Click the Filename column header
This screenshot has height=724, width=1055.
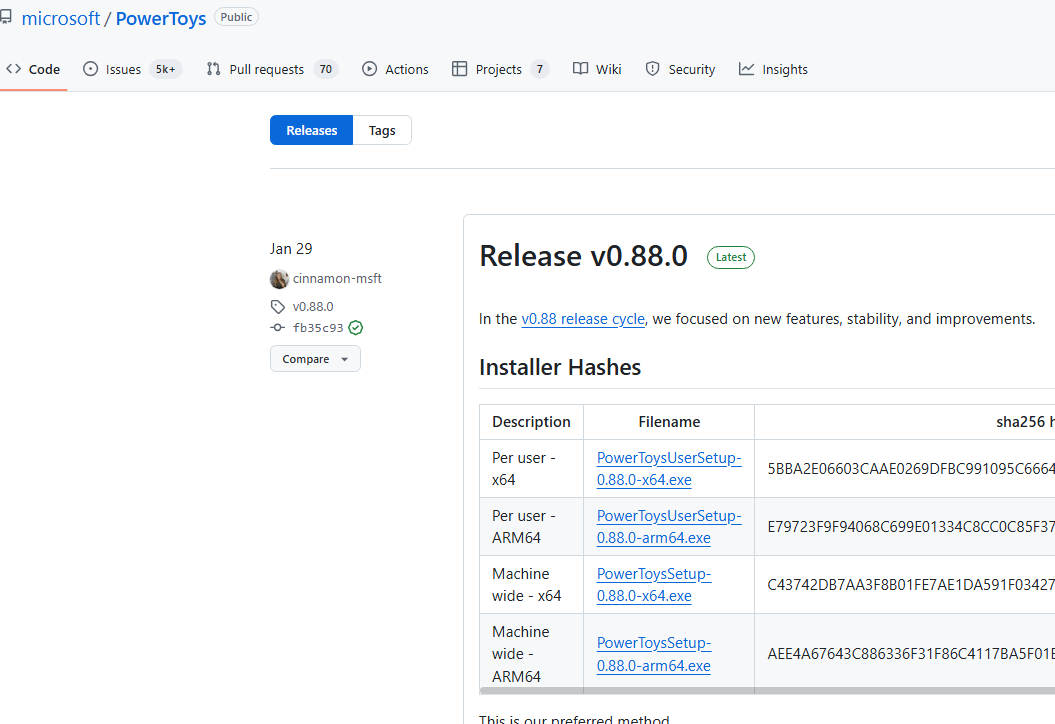(x=669, y=422)
